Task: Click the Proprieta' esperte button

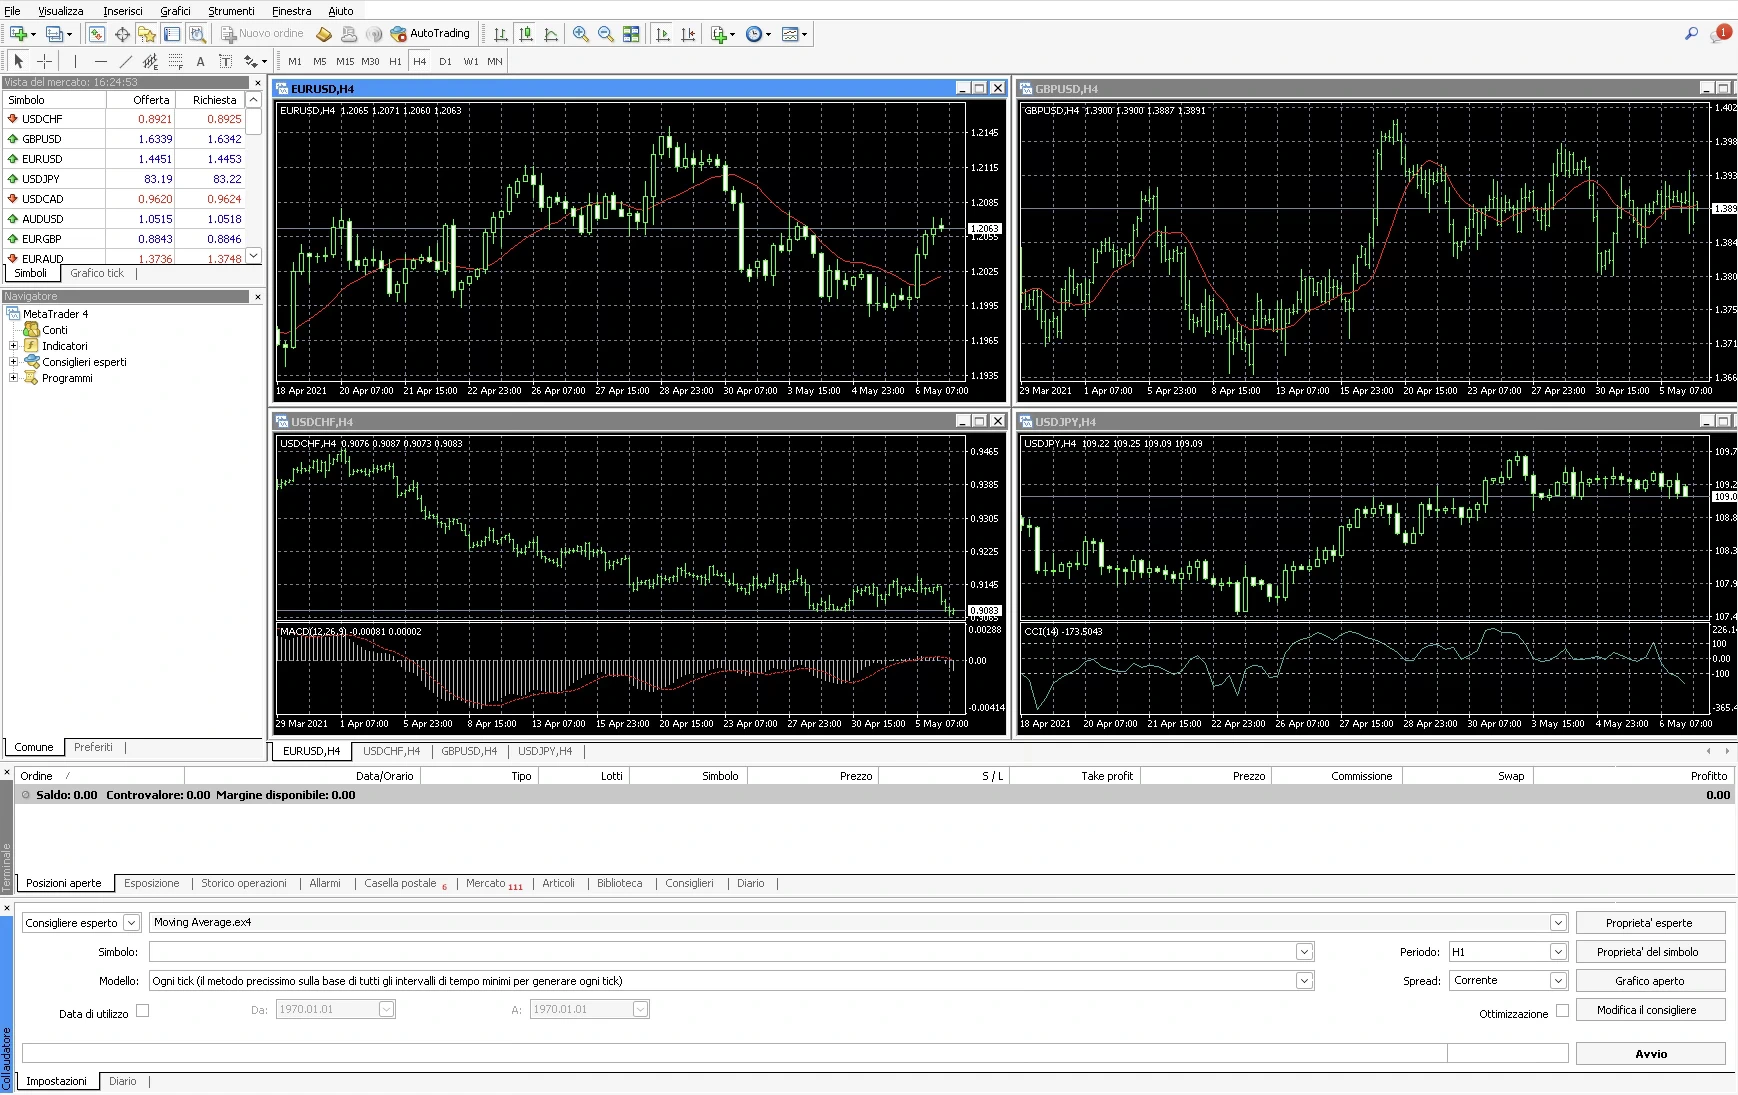Action: pos(1651,922)
